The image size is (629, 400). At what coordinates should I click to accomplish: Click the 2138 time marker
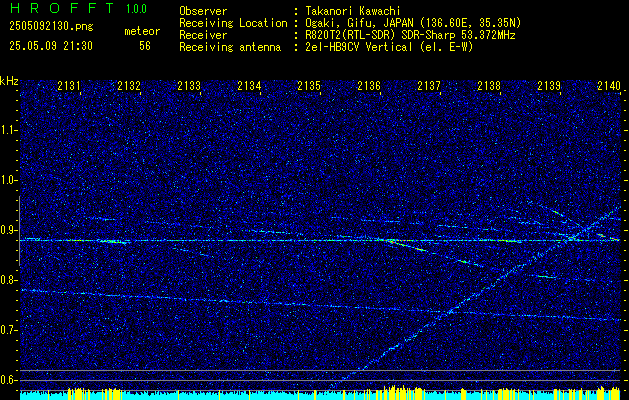[x=489, y=85]
